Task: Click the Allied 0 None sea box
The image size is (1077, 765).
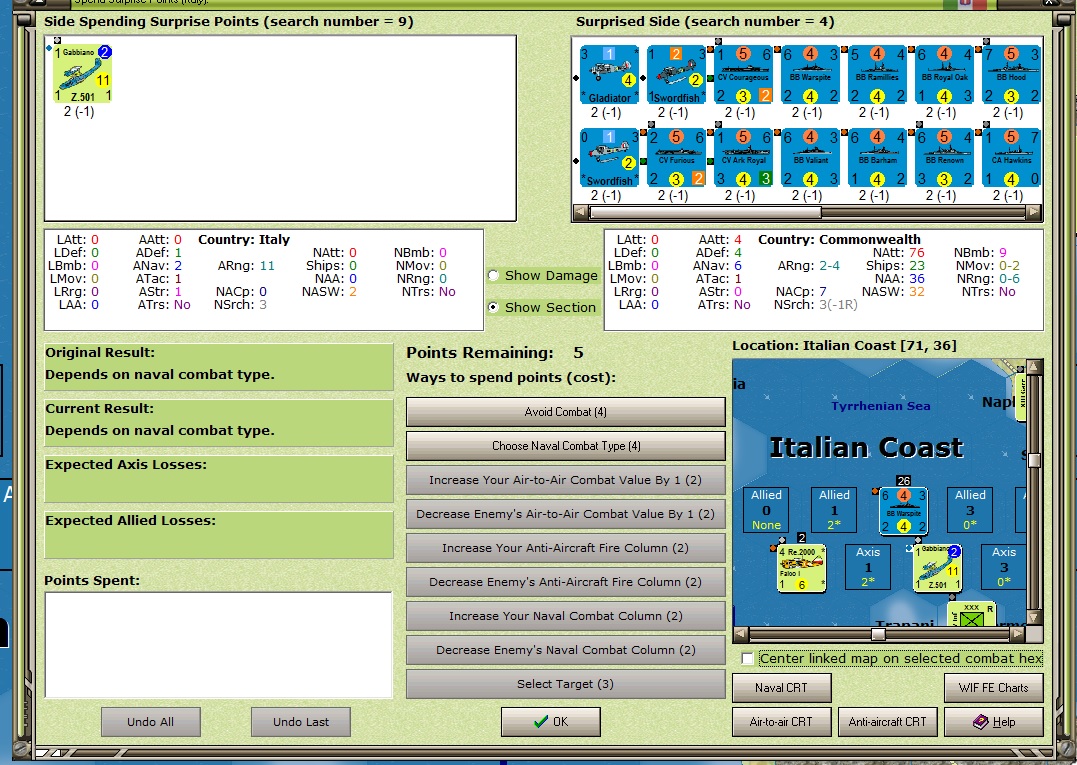Action: [766, 510]
